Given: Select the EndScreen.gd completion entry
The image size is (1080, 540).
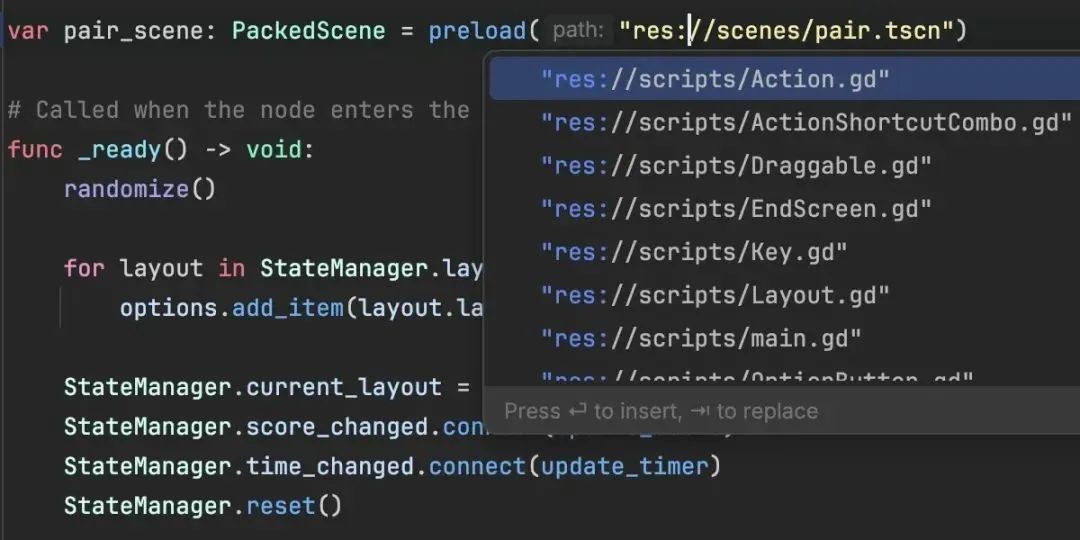Looking at the screenshot, I should click(736, 209).
